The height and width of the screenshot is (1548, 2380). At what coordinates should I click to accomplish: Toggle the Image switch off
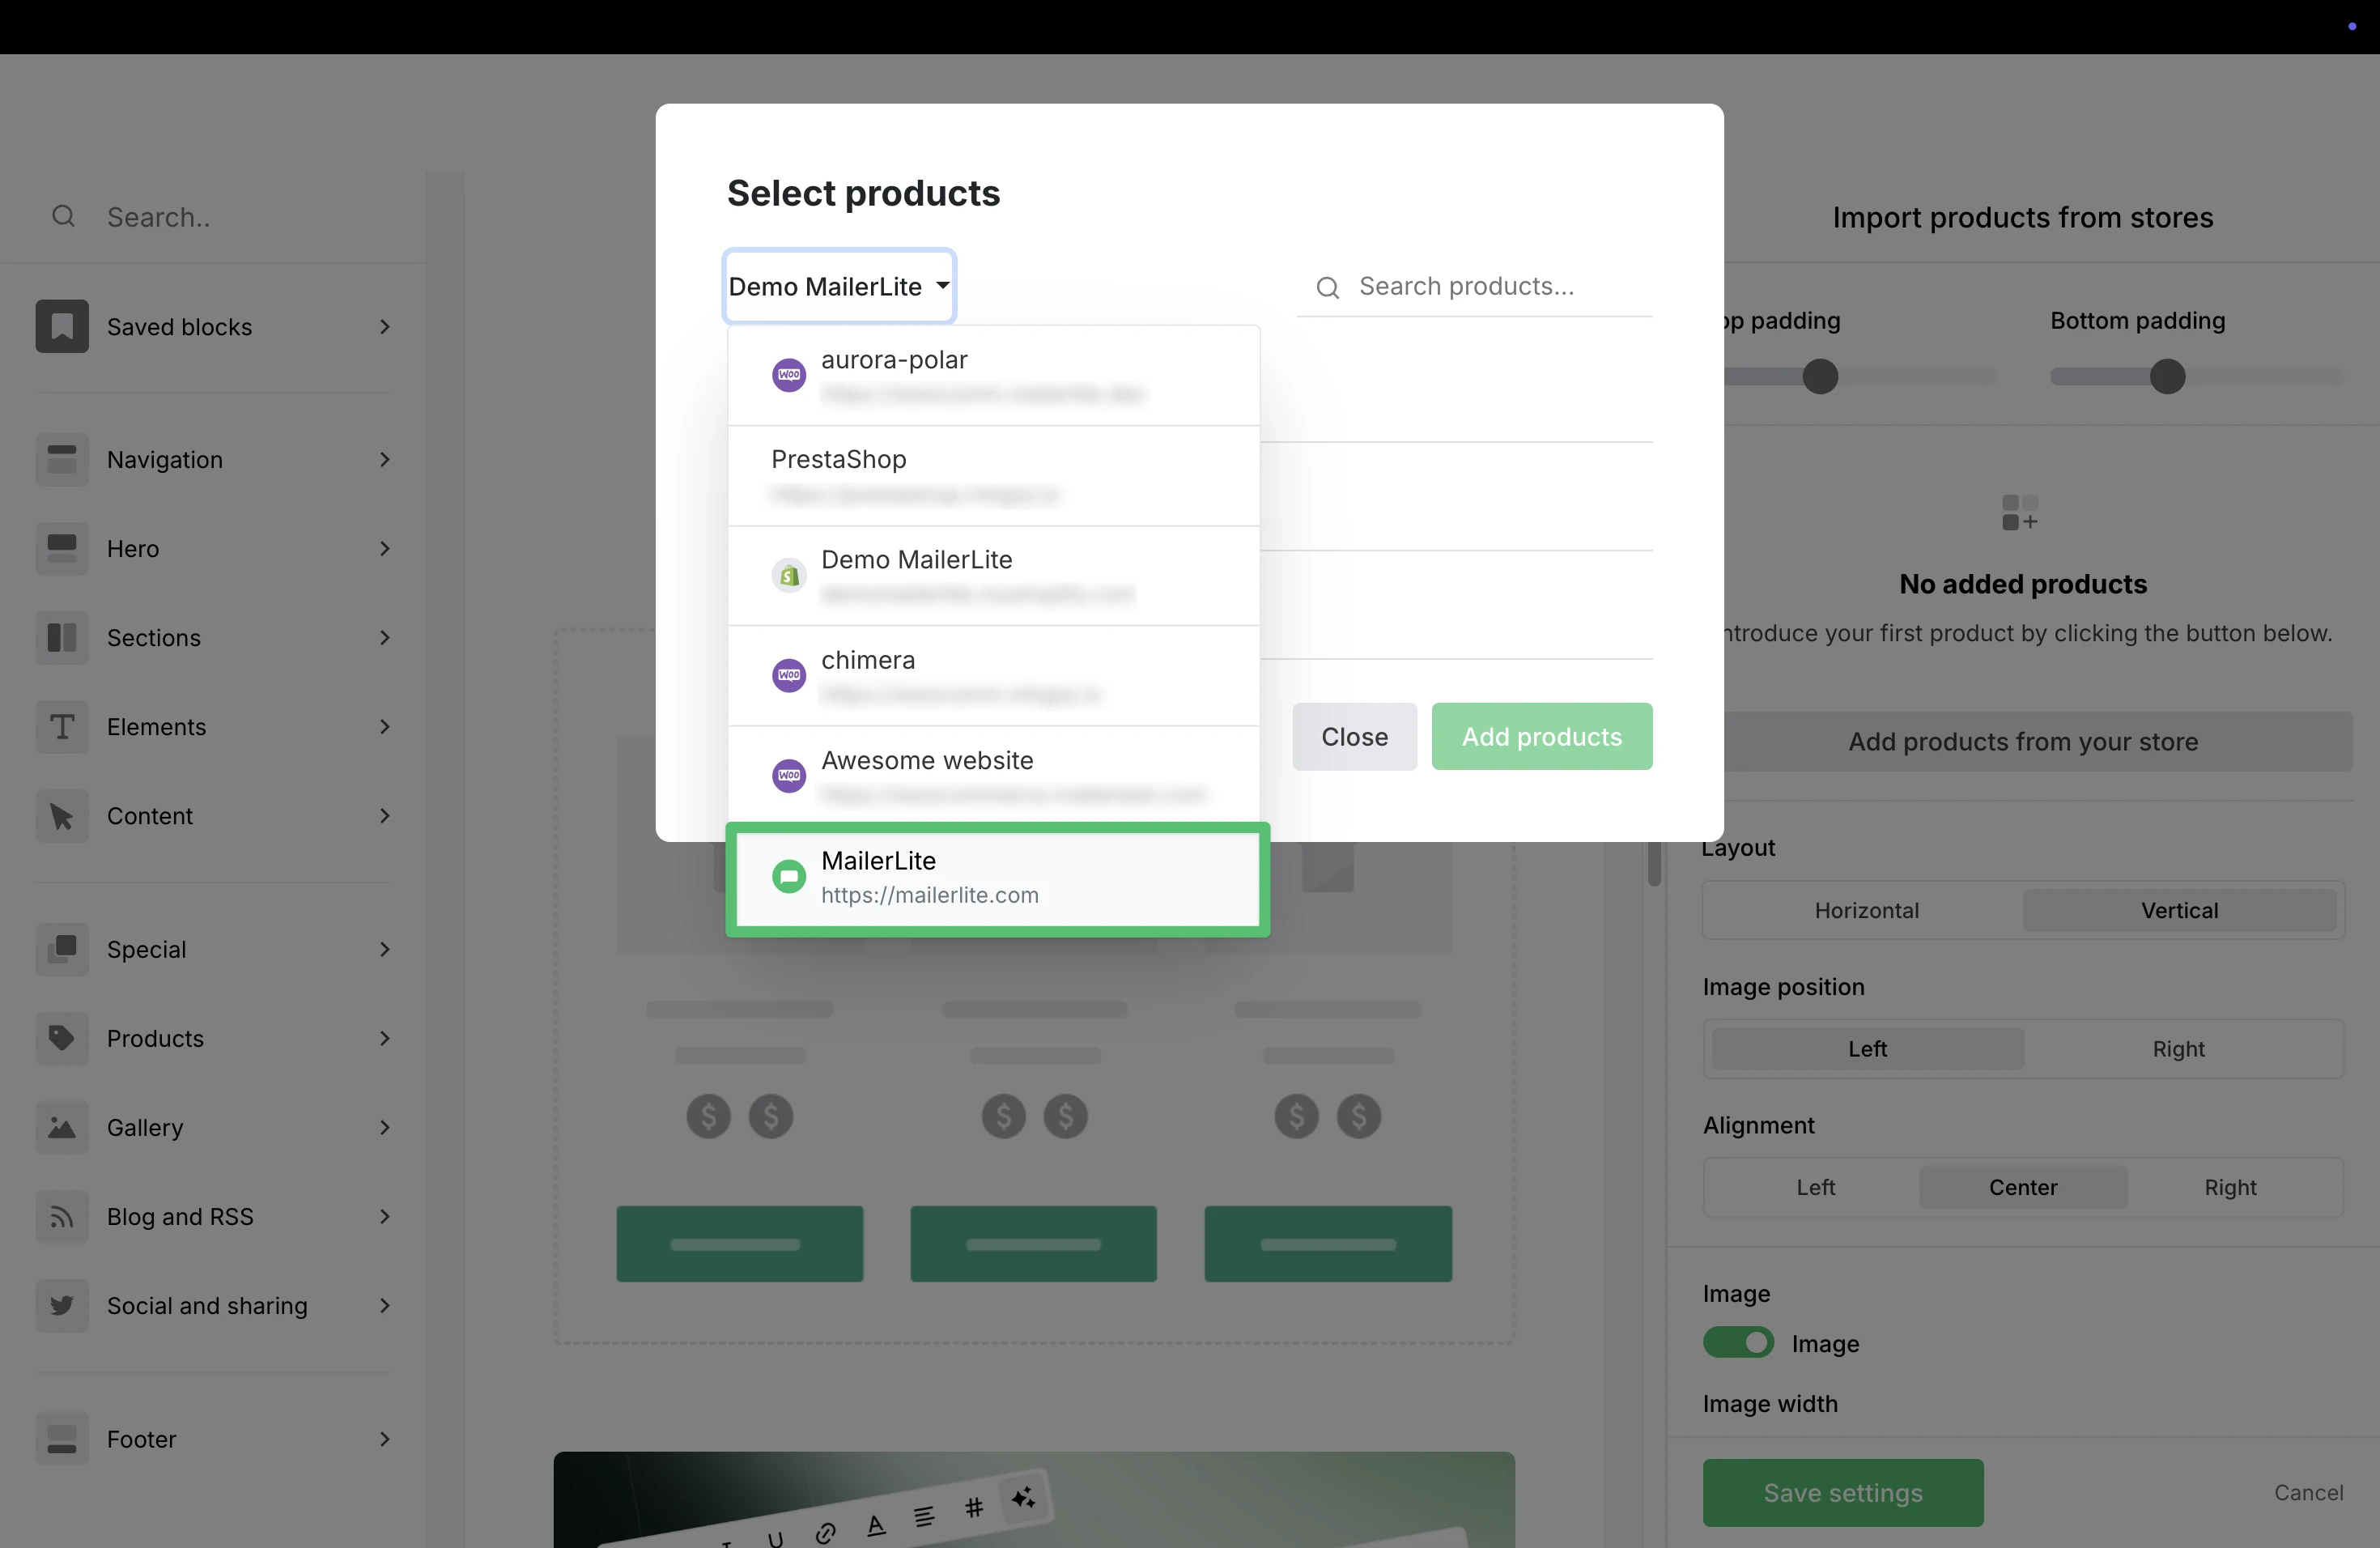[x=1738, y=1342]
